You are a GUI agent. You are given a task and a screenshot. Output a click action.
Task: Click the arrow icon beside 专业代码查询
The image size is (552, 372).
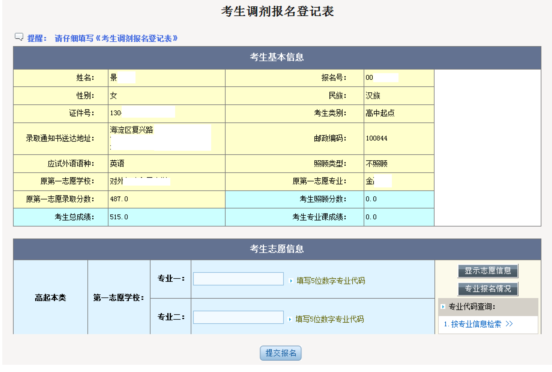click(x=443, y=307)
